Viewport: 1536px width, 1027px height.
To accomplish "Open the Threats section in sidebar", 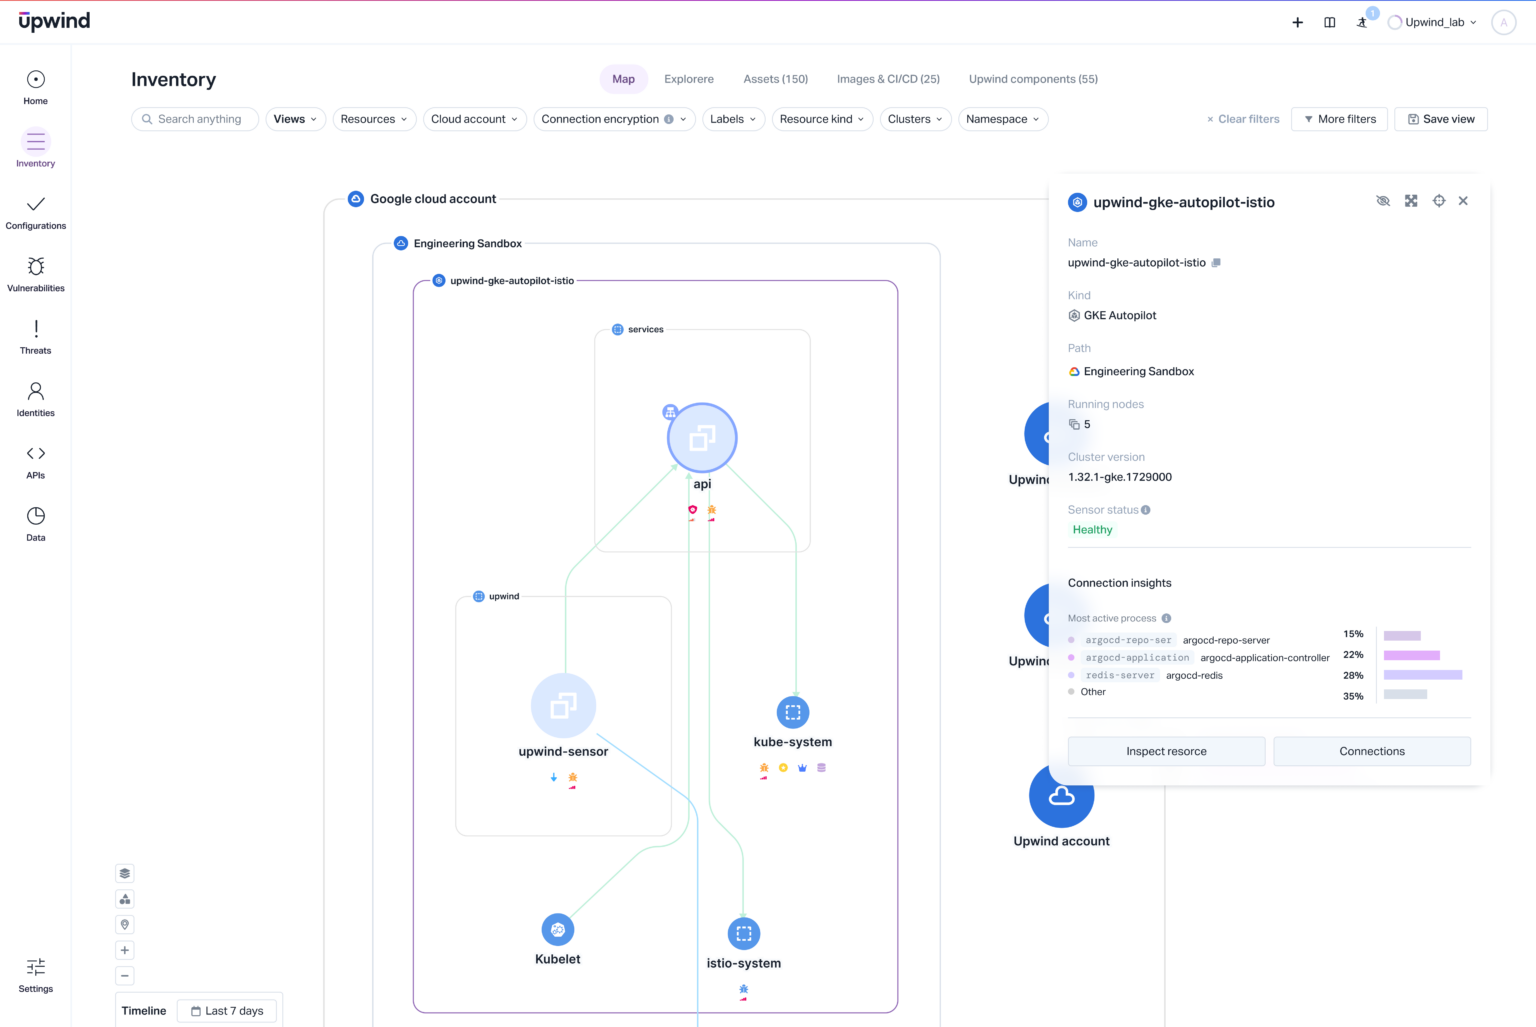I will click(35, 334).
